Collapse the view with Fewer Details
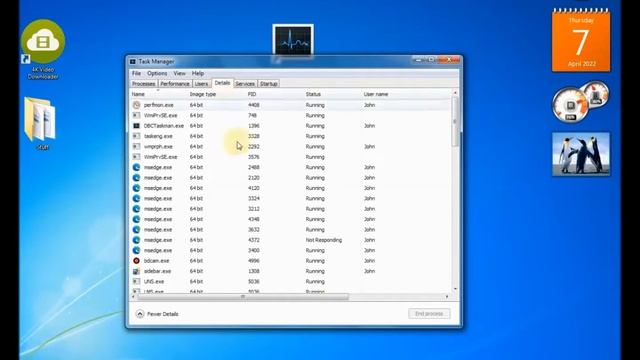 pos(157,314)
